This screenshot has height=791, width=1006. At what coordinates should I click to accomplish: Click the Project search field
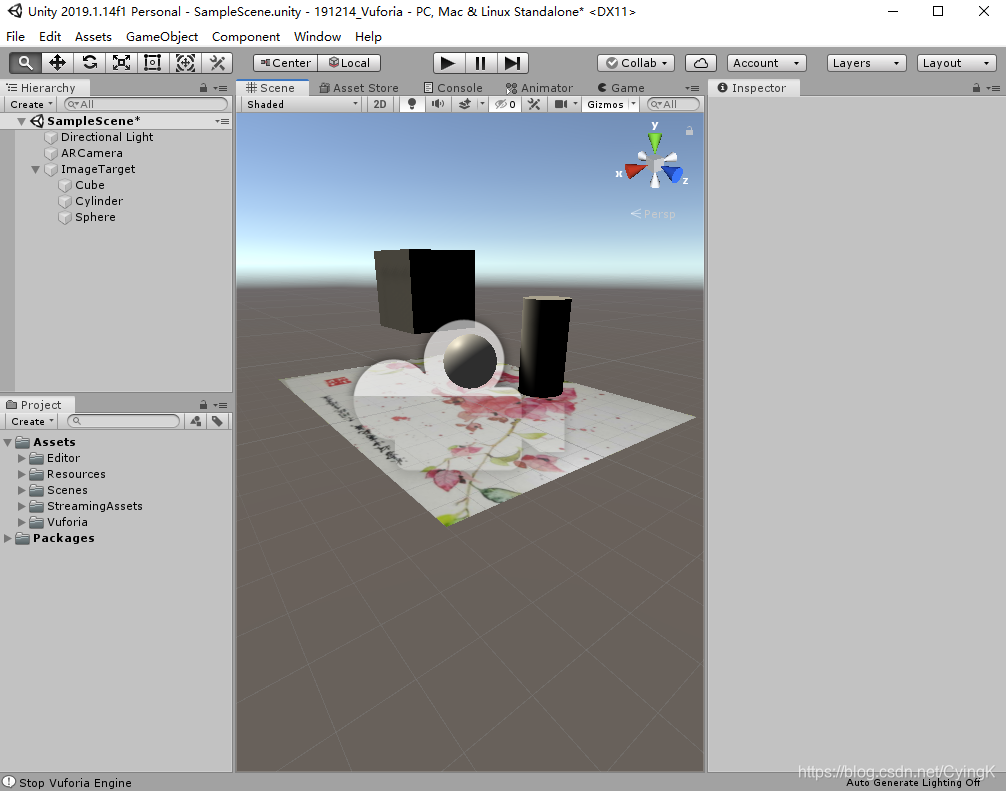tap(124, 421)
